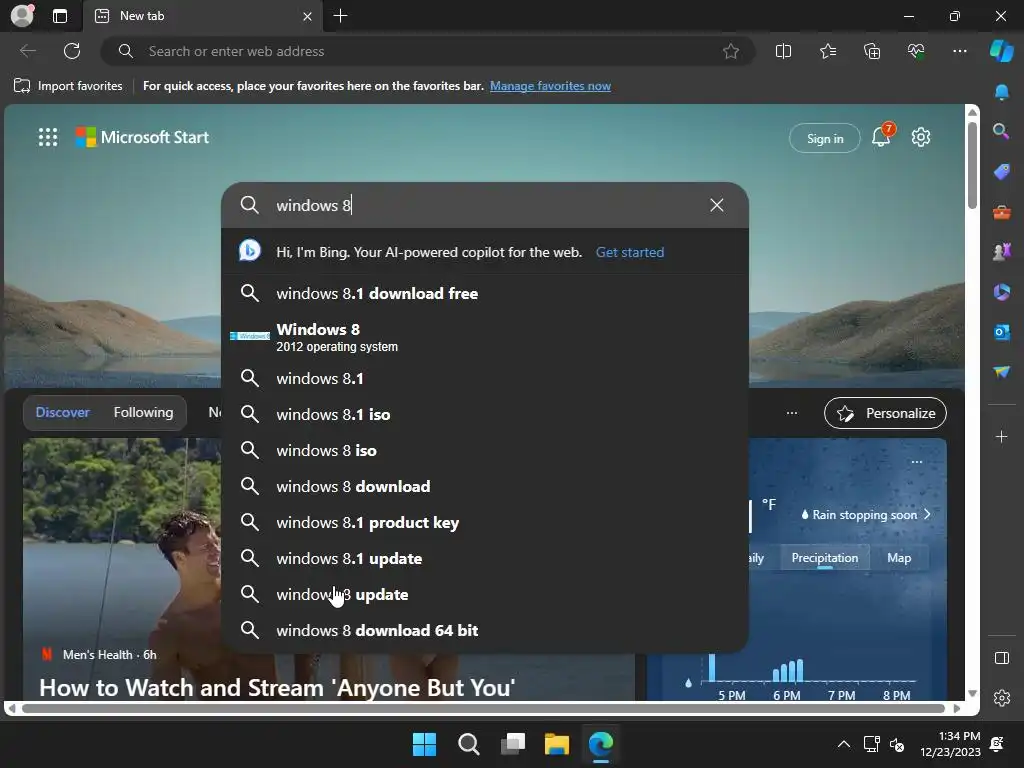
Task: Open the Edge profile avatar
Action: pos(22,15)
